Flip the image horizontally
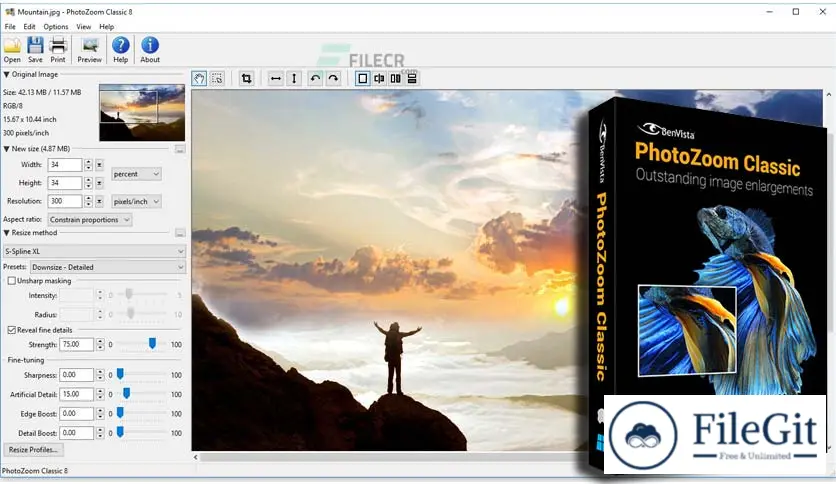Viewport: 836px width, 484px height. (x=276, y=79)
